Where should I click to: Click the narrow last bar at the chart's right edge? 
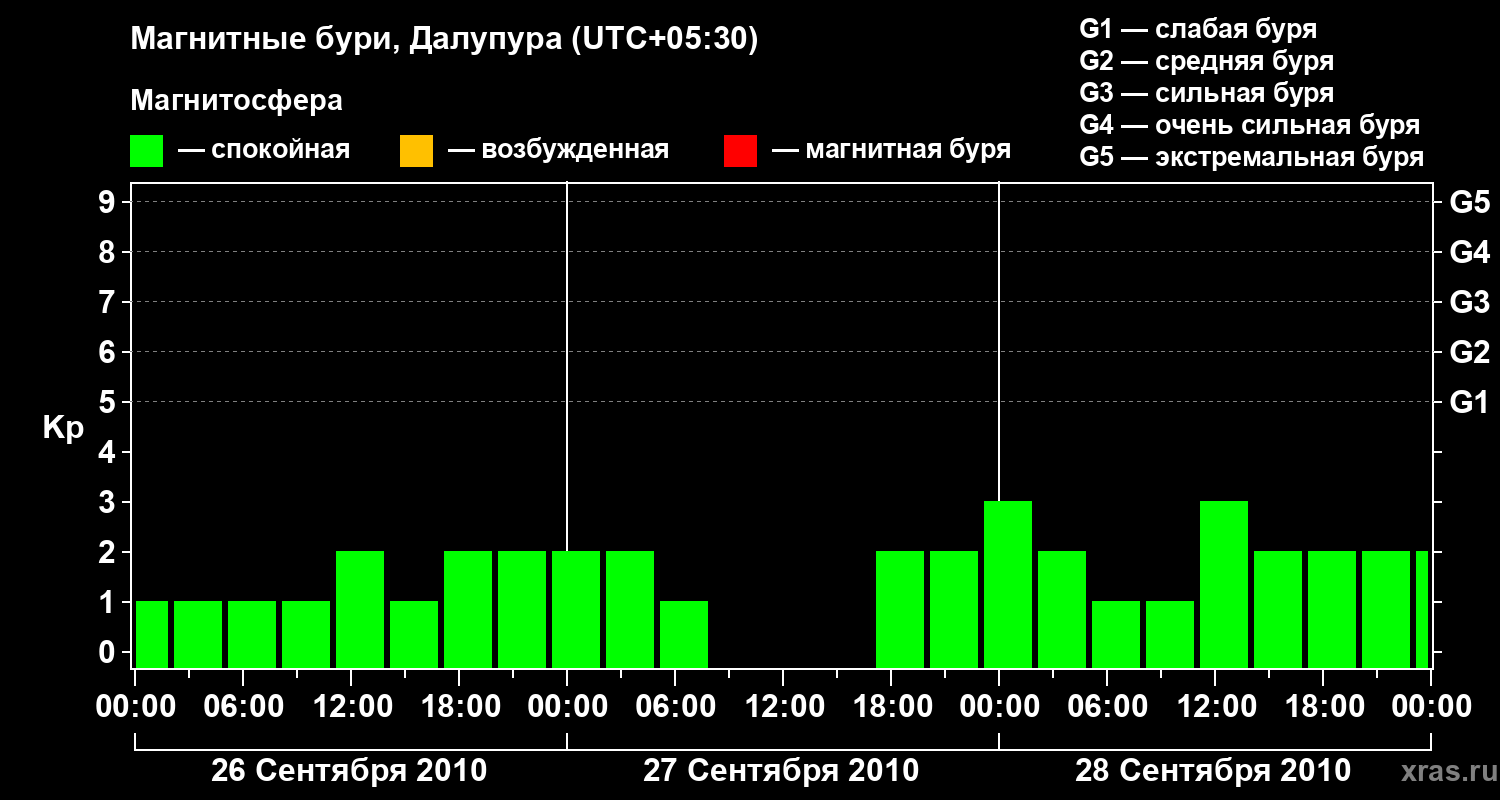coord(1422,609)
